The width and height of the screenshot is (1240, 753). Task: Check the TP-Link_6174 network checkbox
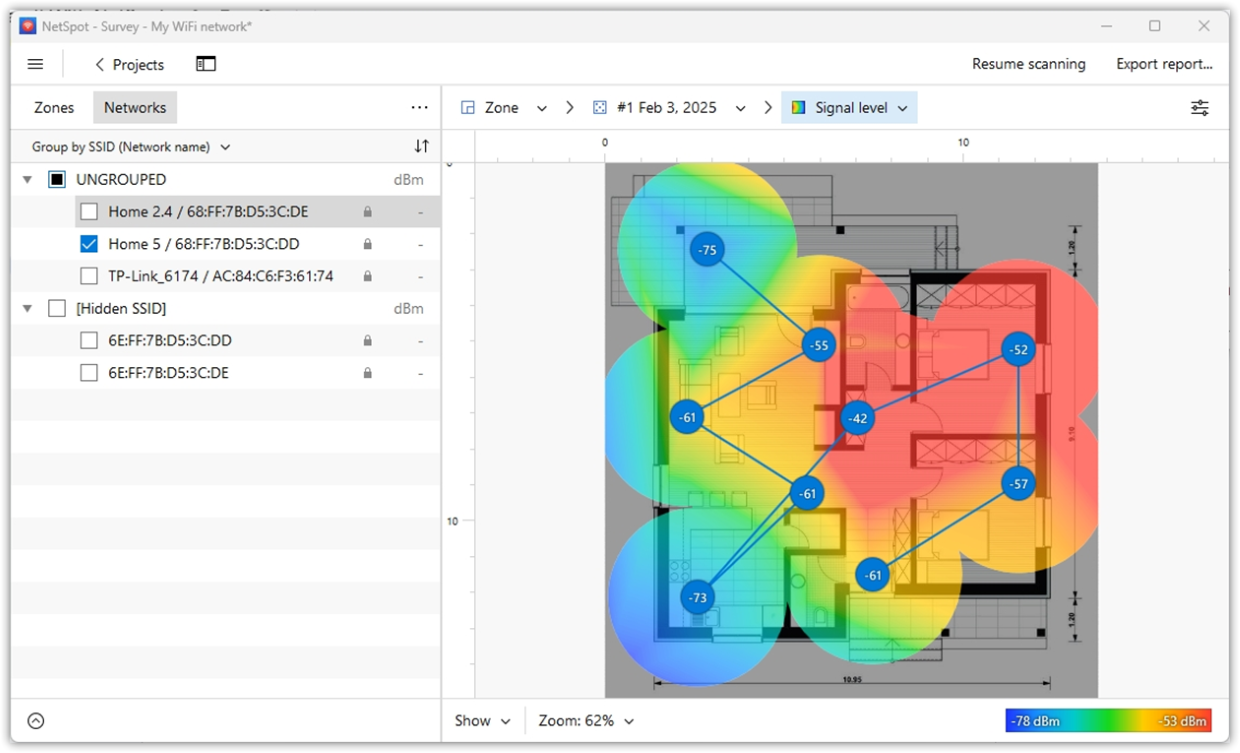(x=89, y=276)
